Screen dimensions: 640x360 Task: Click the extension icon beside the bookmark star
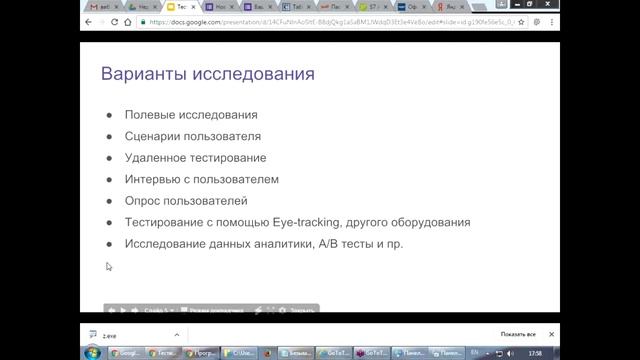pos(537,22)
